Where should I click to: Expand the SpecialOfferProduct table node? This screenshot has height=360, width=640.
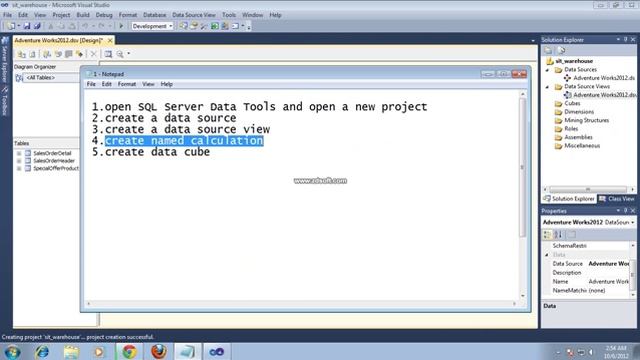coord(19,168)
